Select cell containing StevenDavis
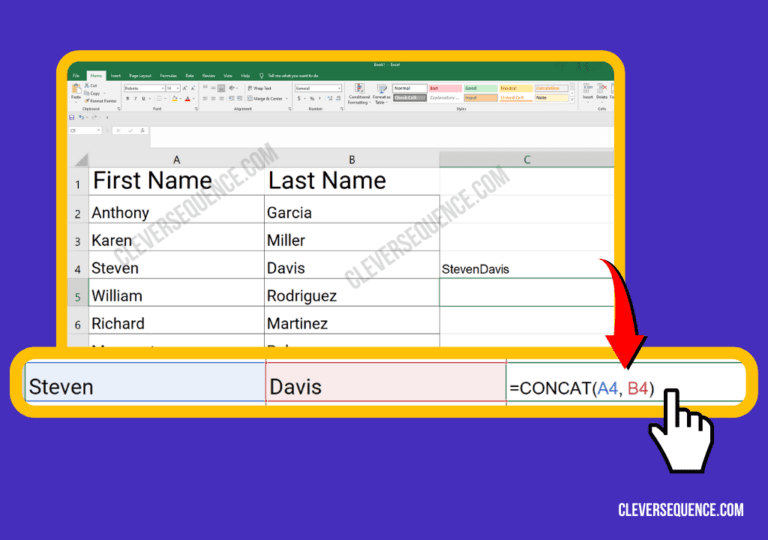 pos(527,265)
